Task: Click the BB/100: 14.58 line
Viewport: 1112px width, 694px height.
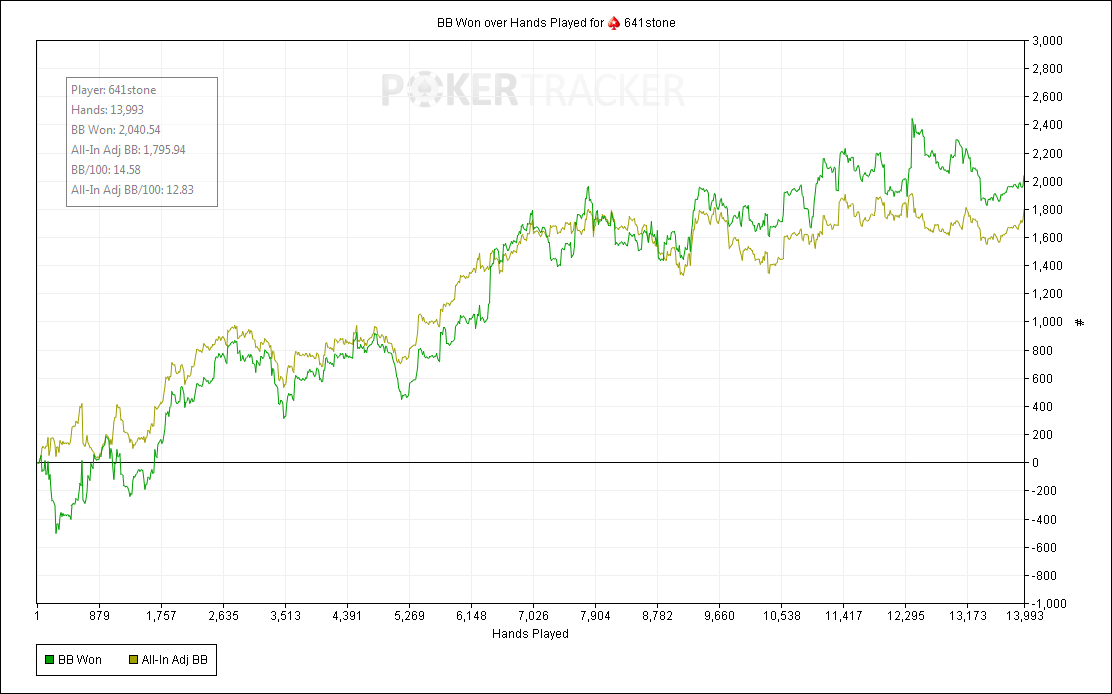Action: (x=106, y=169)
